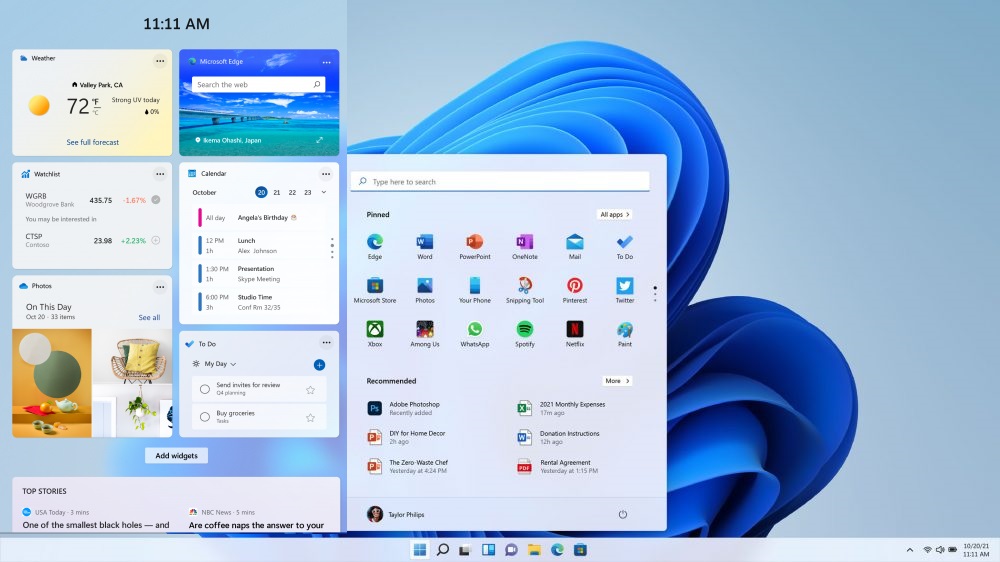The image size is (1000, 562).
Task: Toggle WGRB watchlist checkmark
Action: pos(156,200)
